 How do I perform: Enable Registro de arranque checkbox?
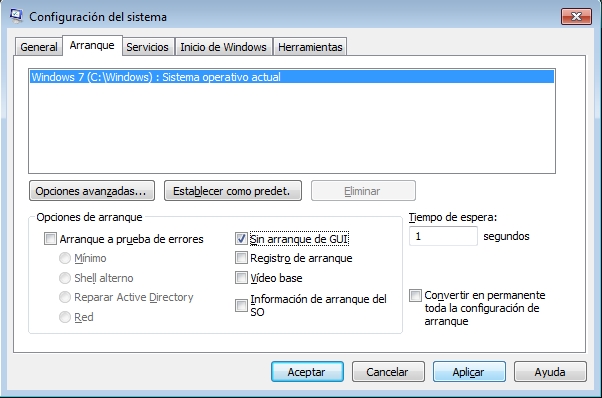tap(241, 258)
